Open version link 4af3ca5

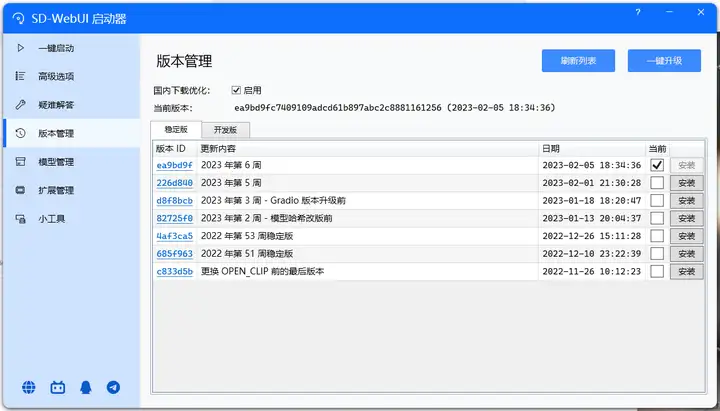[174, 236]
